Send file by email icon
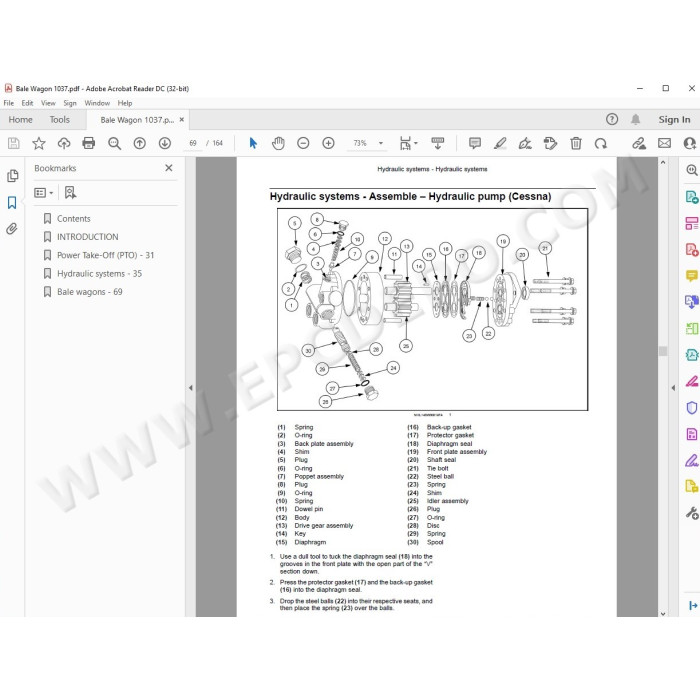This screenshot has height=700, width=700. 664,143
